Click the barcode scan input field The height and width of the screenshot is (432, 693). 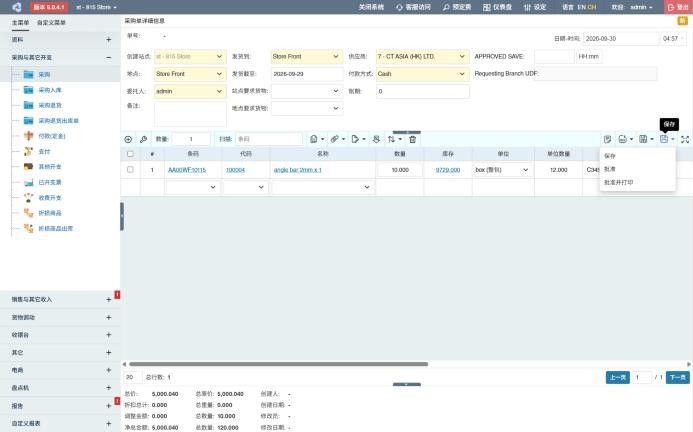(x=269, y=139)
